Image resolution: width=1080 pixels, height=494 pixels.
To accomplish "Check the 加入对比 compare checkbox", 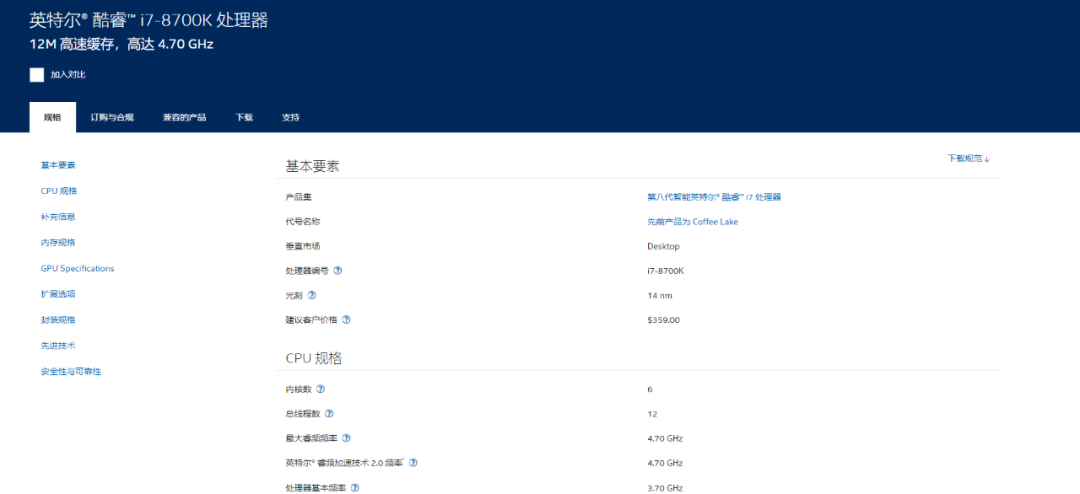I will 37,74.
